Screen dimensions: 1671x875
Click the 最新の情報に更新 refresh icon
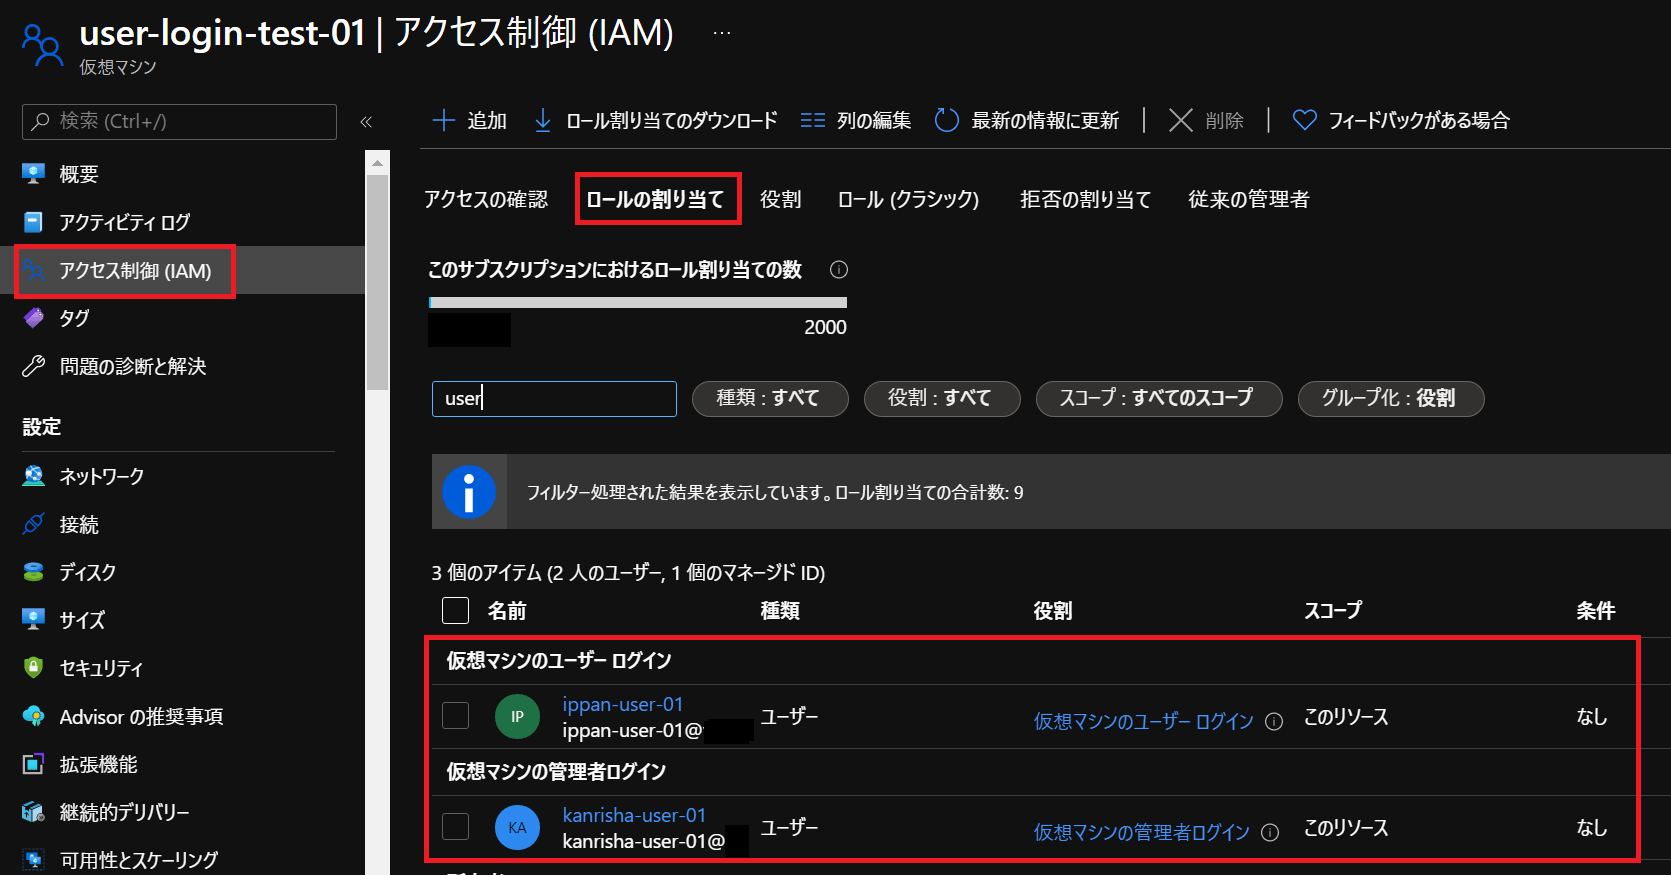(946, 121)
